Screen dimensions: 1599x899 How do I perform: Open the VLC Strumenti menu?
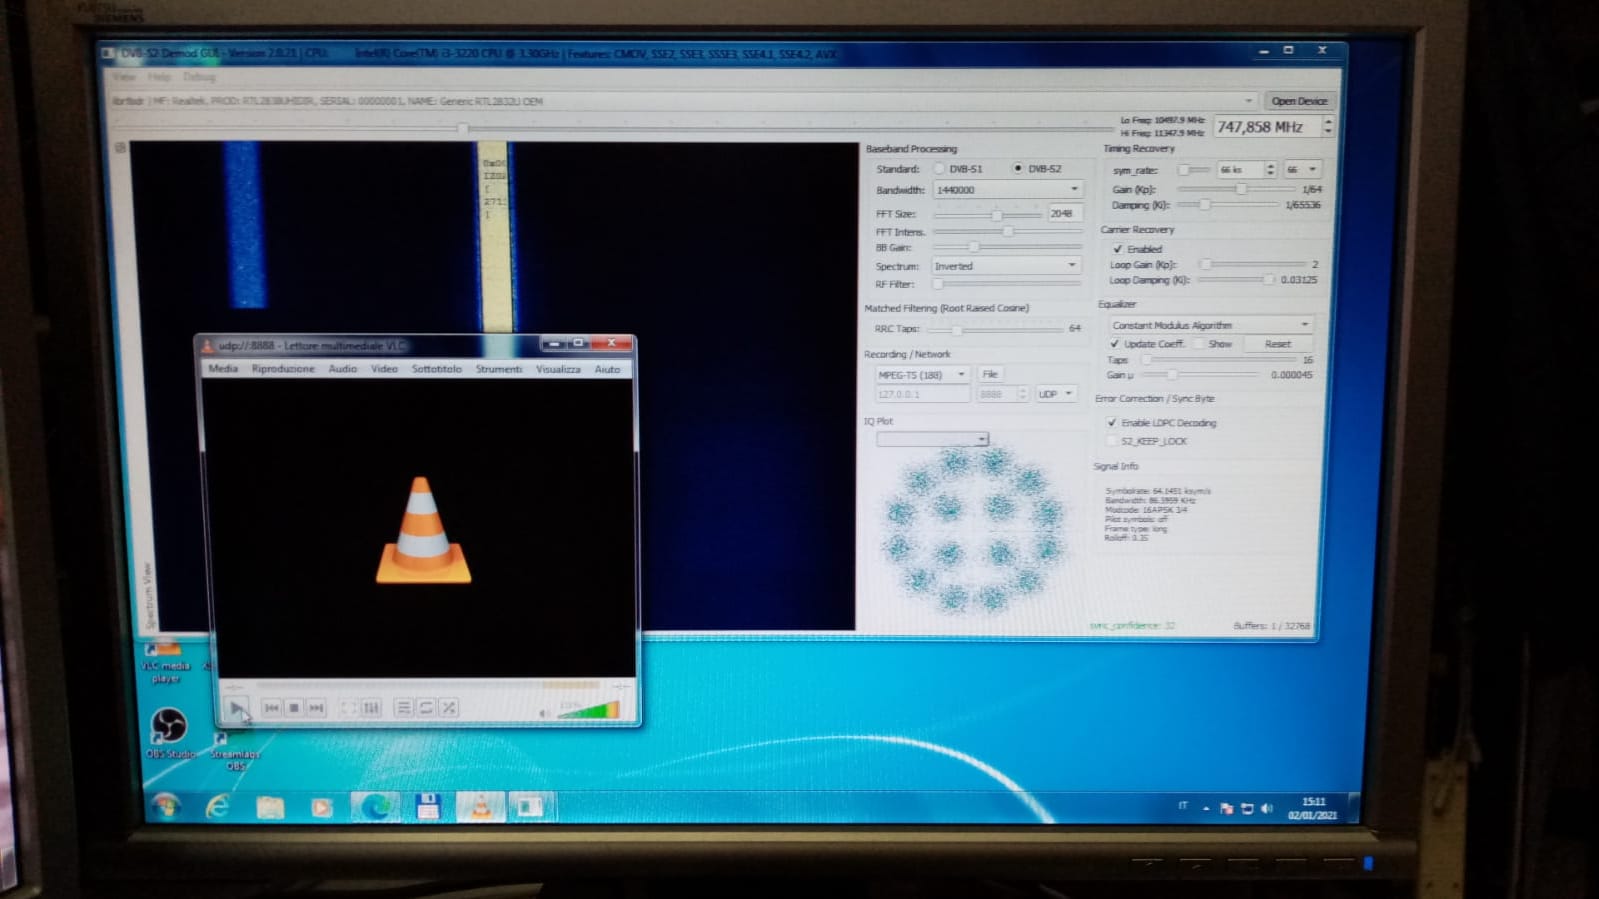(x=499, y=369)
